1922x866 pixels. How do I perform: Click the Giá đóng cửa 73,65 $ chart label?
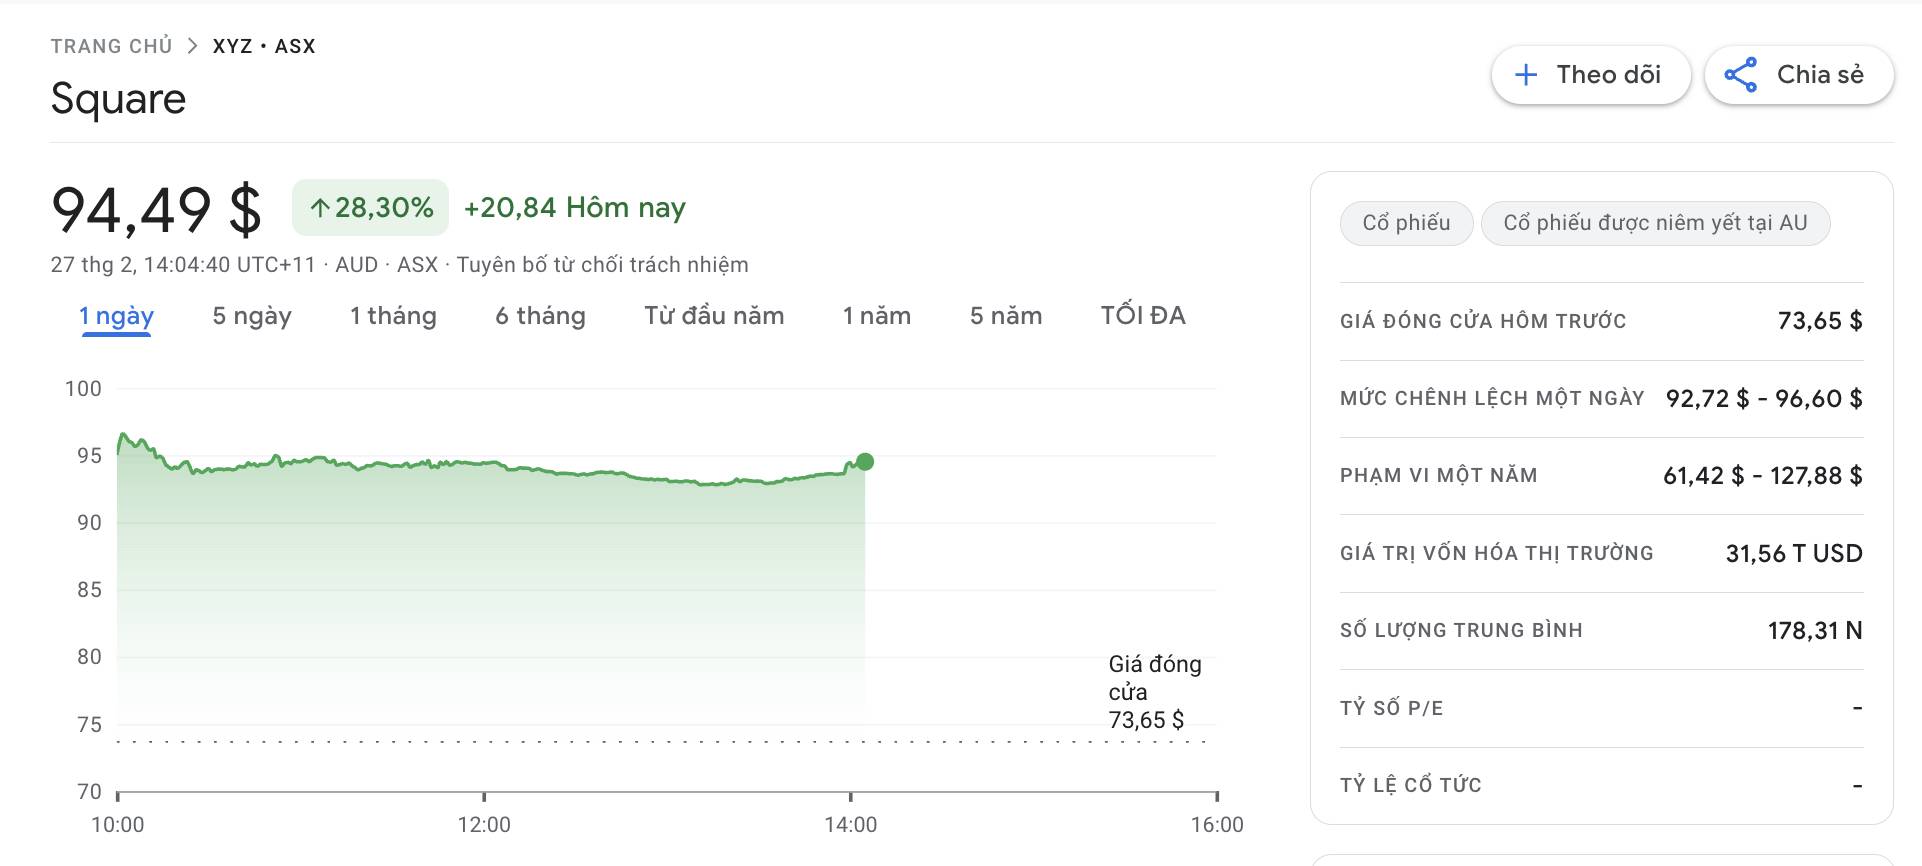pyautogui.click(x=1155, y=692)
